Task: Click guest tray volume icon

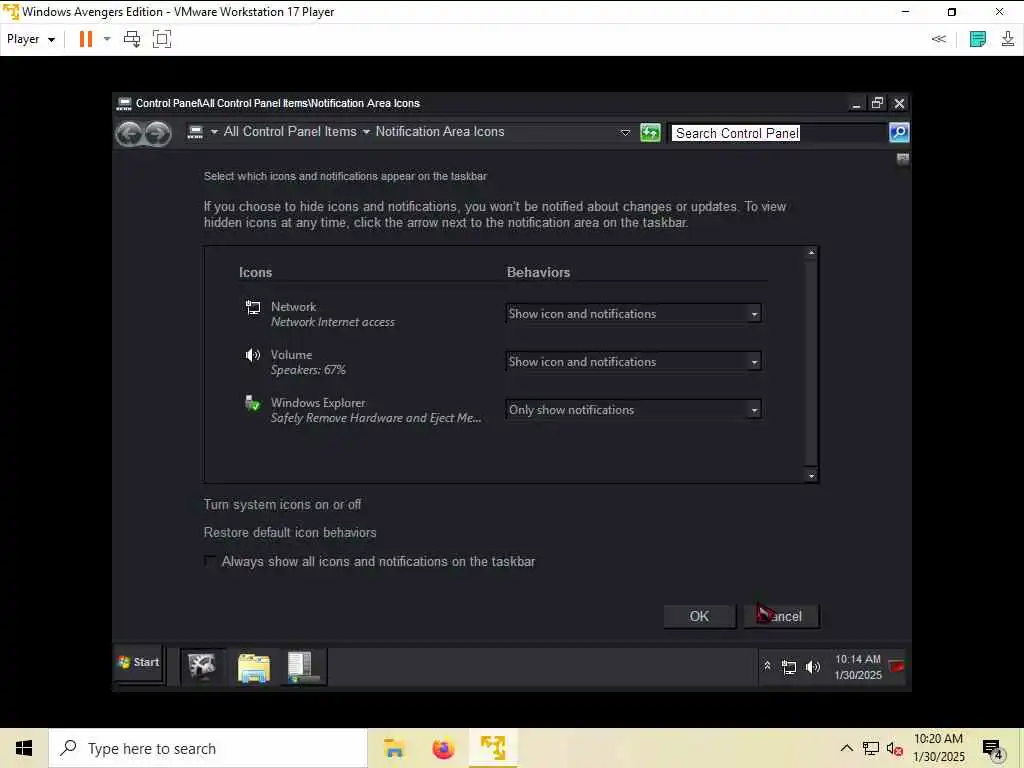Action: 812,667
